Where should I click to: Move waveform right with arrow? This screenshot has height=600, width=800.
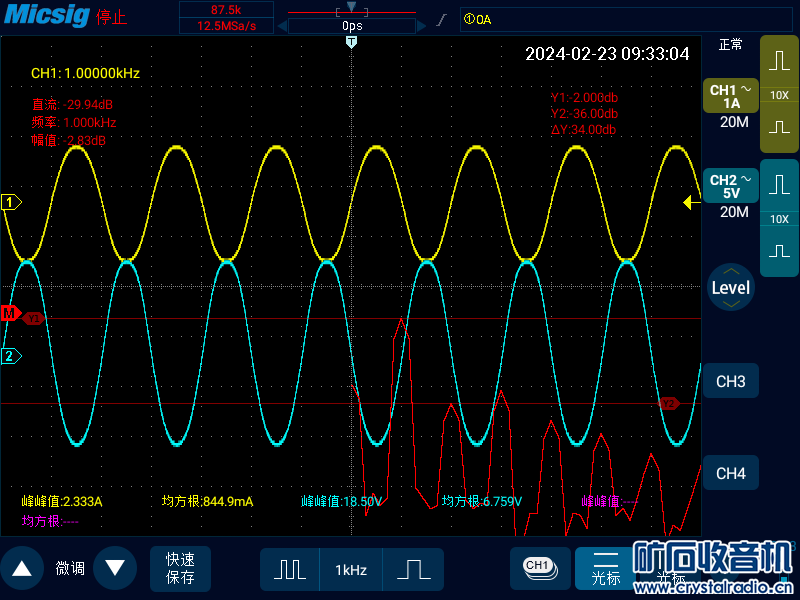pyautogui.click(x=421, y=26)
